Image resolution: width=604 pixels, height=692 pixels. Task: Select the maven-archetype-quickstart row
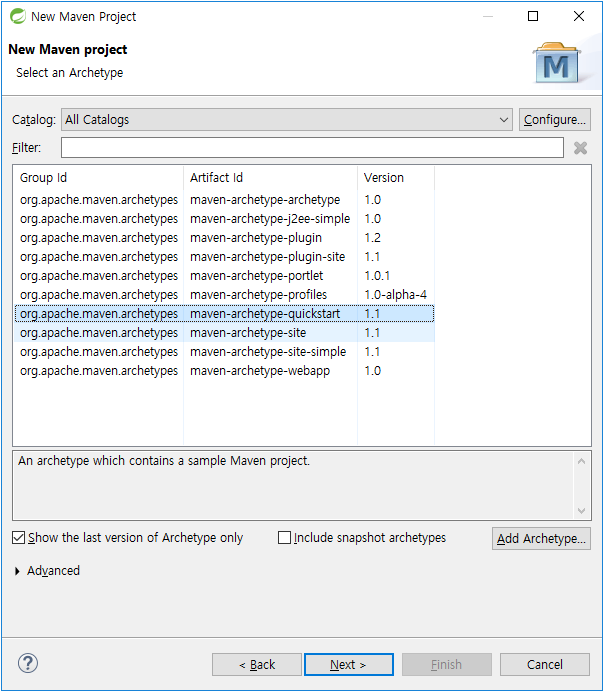coord(224,313)
